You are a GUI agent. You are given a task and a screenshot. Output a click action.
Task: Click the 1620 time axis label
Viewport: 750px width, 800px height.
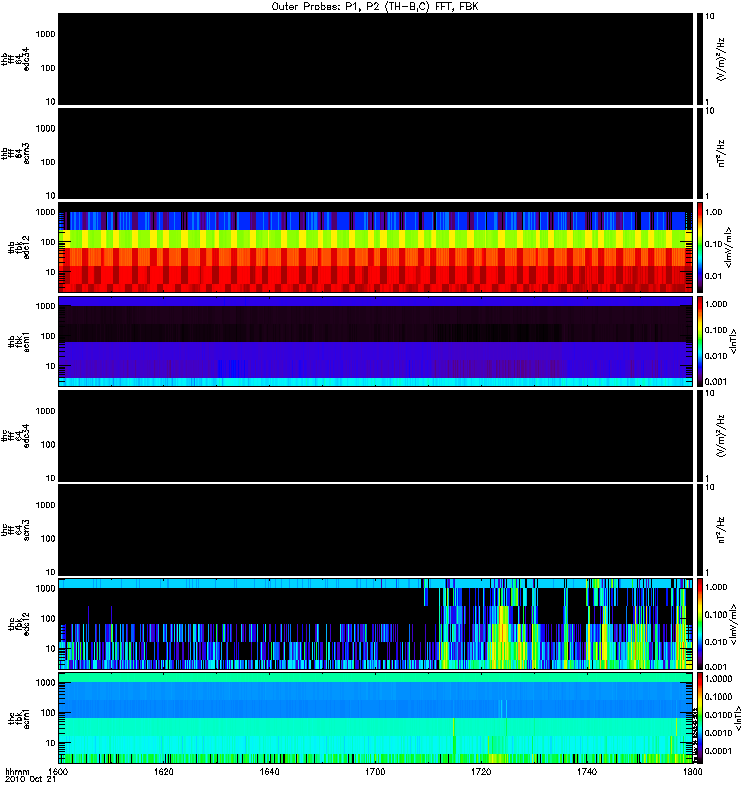coord(164,771)
